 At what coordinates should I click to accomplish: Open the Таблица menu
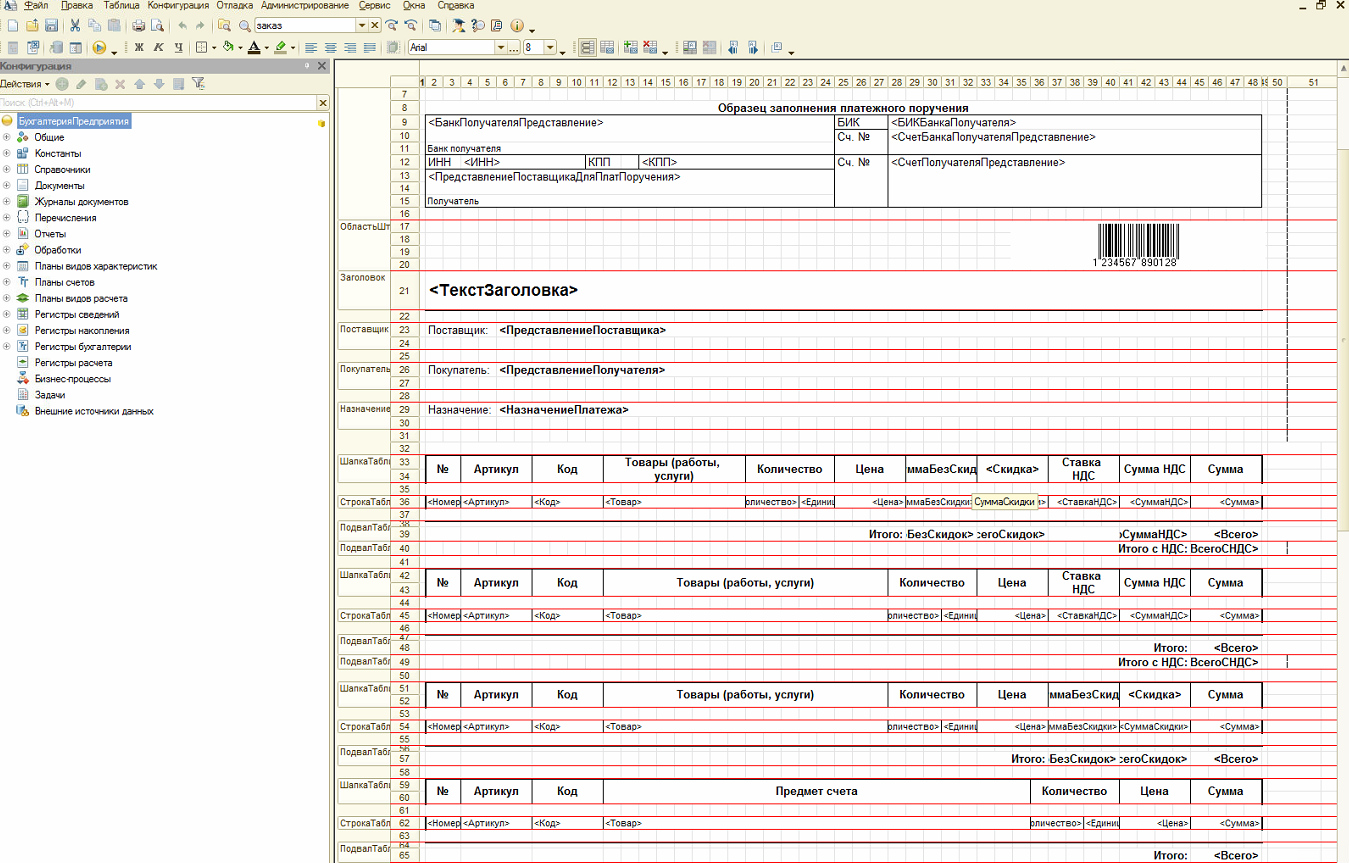pyautogui.click(x=121, y=6)
